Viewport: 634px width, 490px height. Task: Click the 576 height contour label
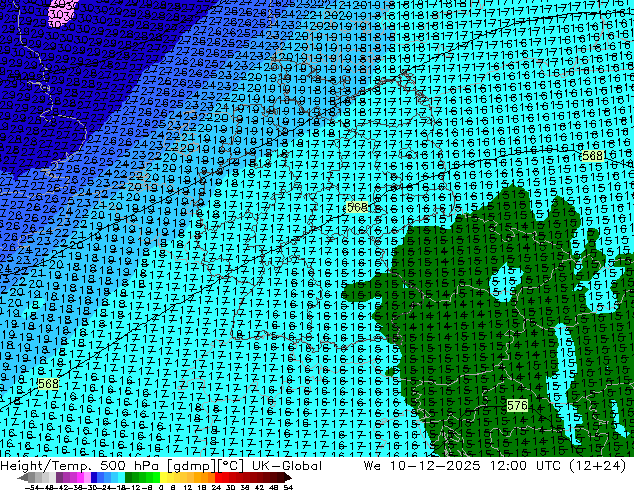click(x=517, y=406)
